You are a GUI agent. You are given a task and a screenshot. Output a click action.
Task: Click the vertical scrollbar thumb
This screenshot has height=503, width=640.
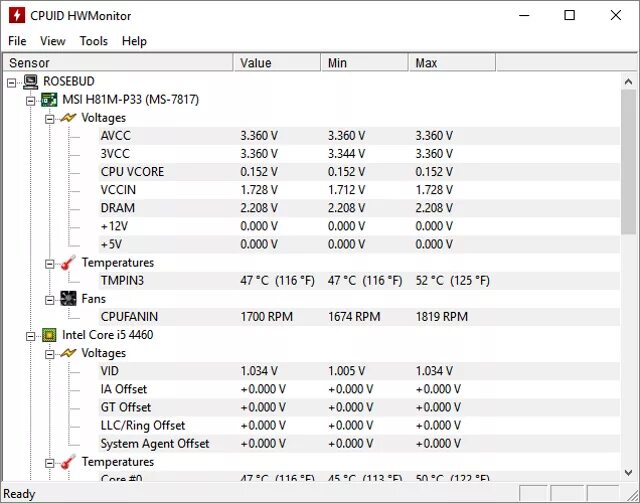(x=629, y=162)
